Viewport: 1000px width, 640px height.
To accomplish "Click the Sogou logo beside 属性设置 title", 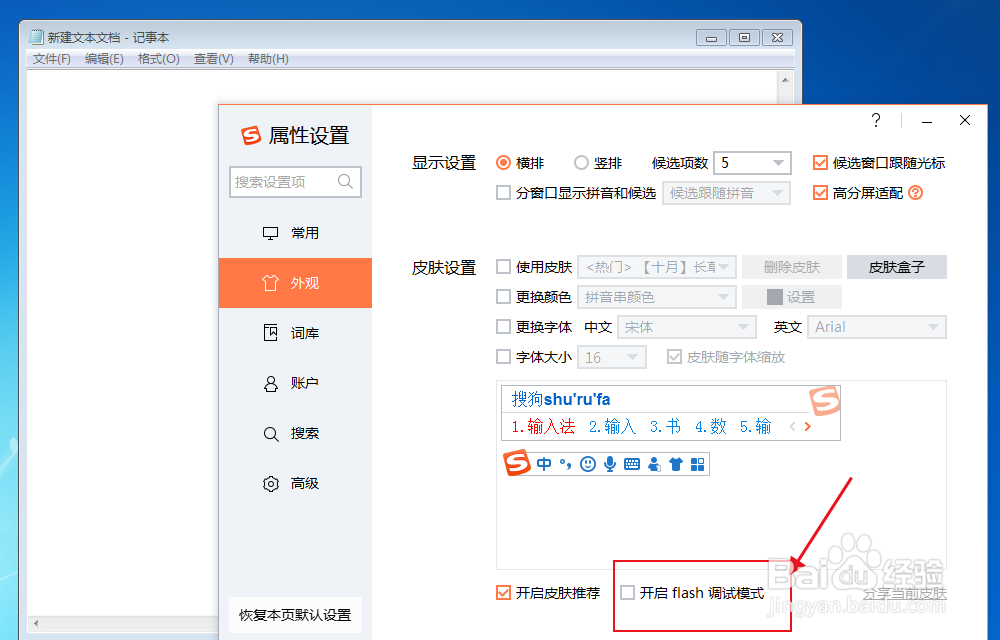I will click(251, 135).
